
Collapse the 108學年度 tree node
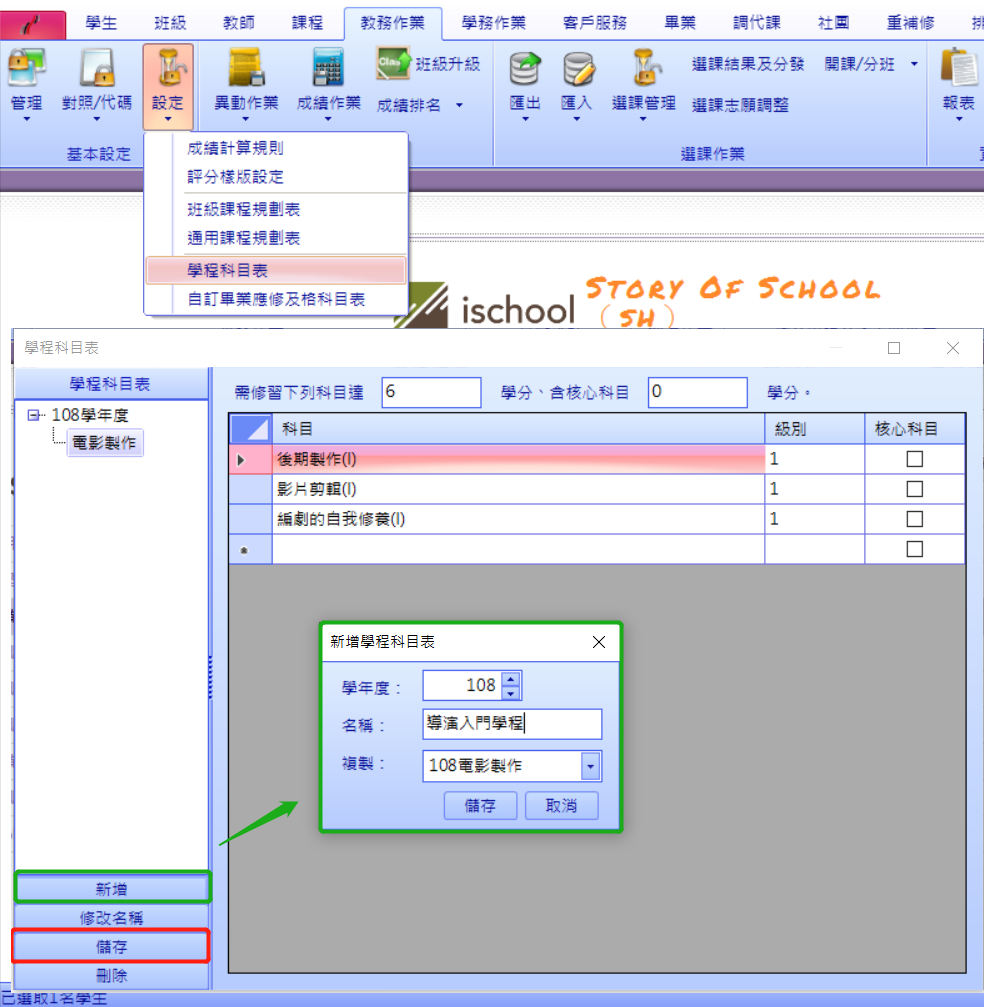point(33,416)
